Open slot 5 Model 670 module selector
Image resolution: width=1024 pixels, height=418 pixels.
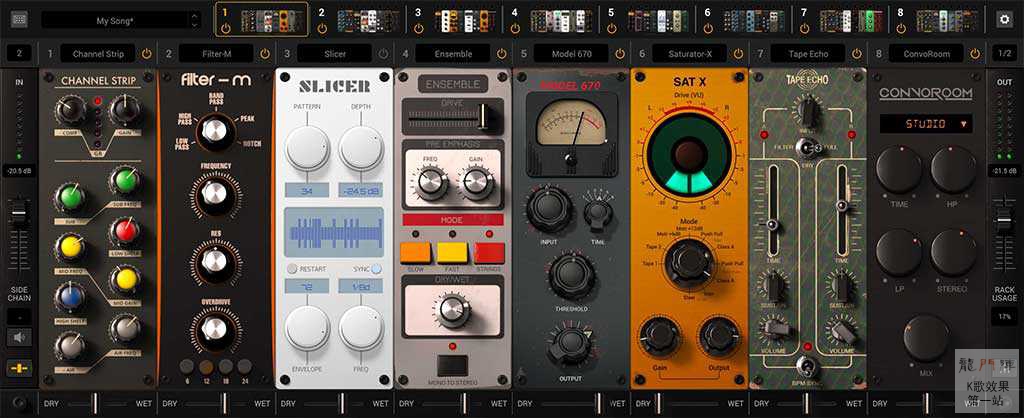[571, 54]
